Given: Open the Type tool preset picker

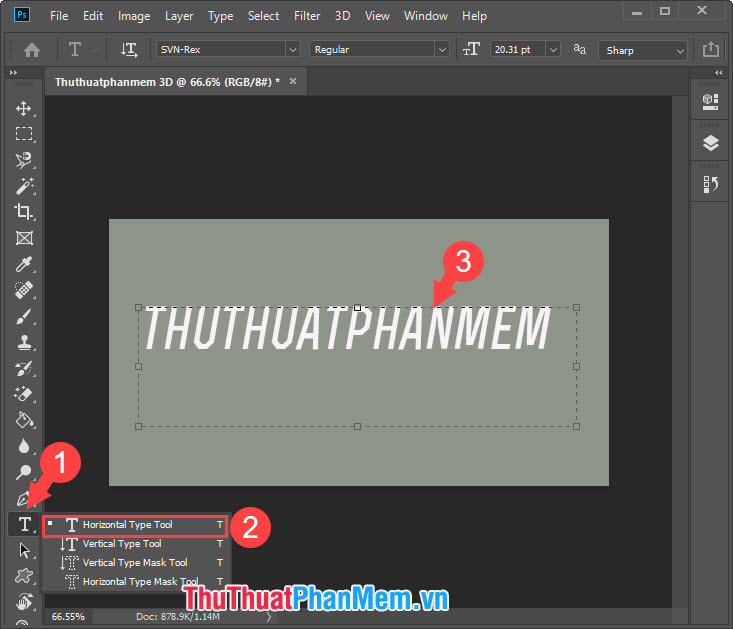Looking at the screenshot, I should (82, 50).
